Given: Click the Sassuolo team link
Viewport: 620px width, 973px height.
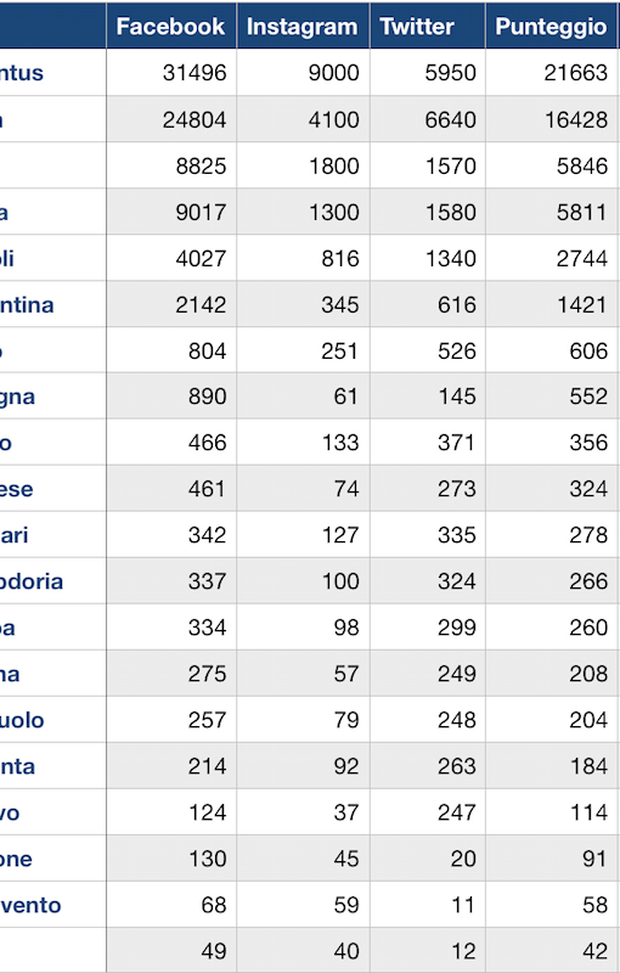Looking at the screenshot, I should pos(23,720).
